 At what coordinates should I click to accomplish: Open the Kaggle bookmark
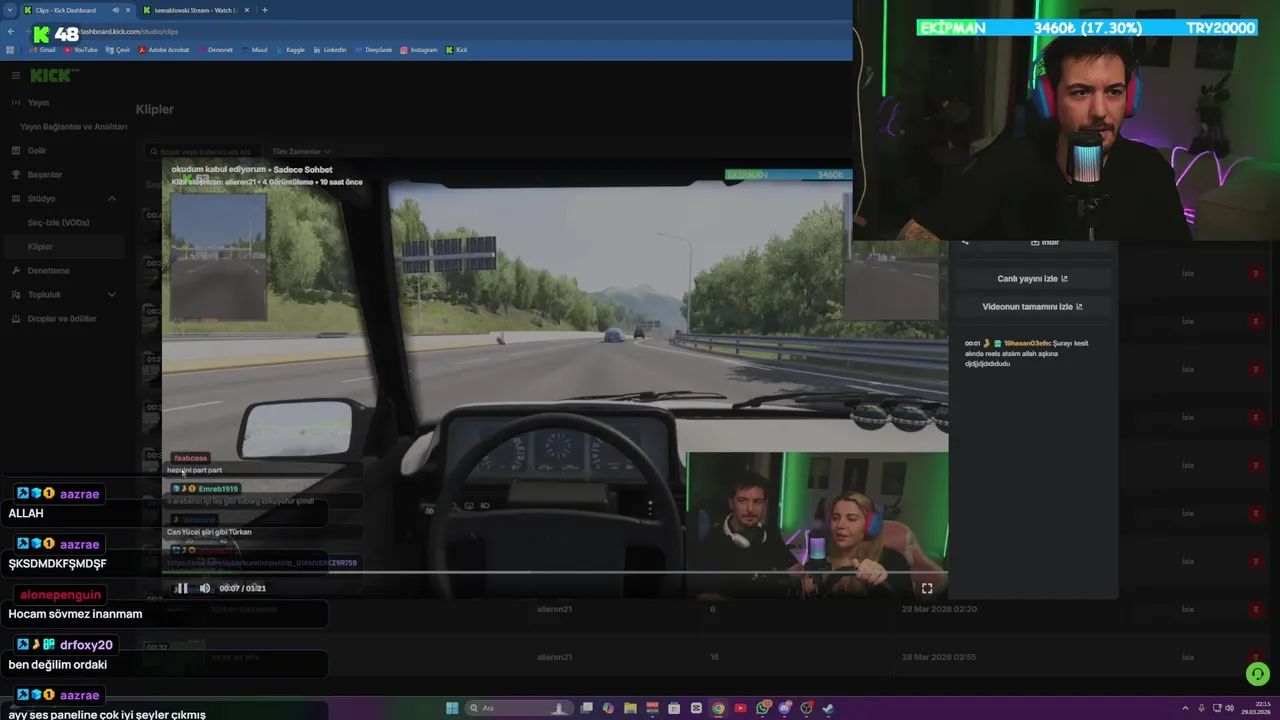(x=290, y=50)
